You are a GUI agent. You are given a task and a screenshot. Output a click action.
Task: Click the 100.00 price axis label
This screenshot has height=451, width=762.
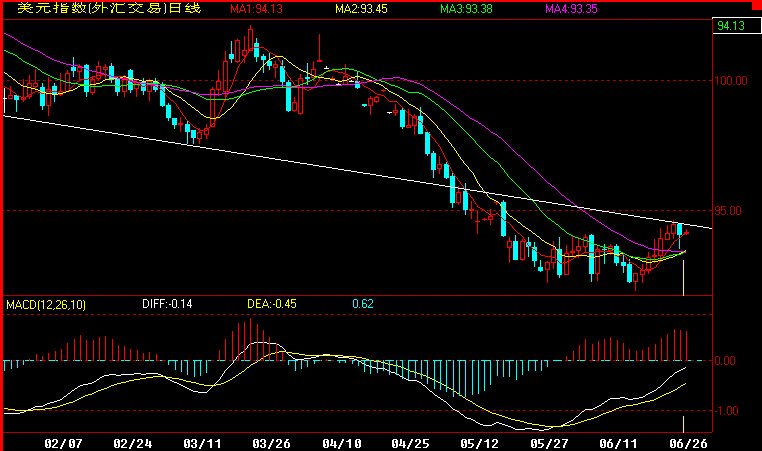coord(733,81)
